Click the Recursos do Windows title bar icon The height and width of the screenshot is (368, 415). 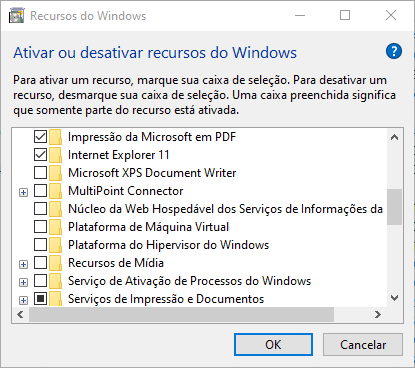click(16, 15)
